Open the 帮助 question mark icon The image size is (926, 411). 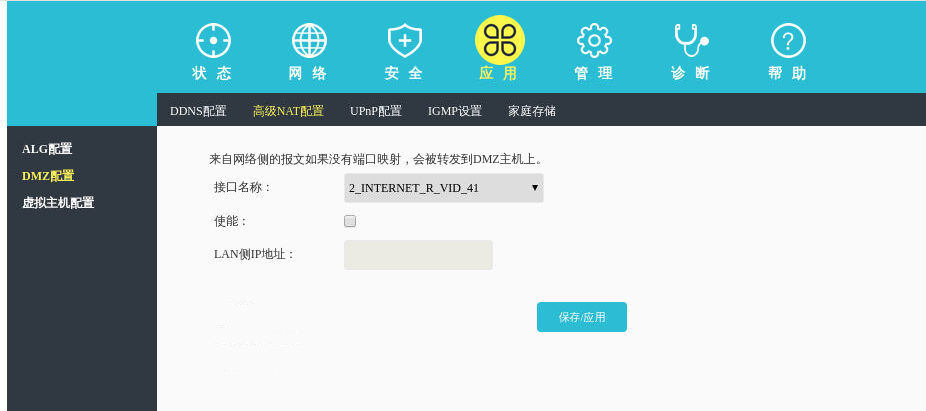coord(788,40)
